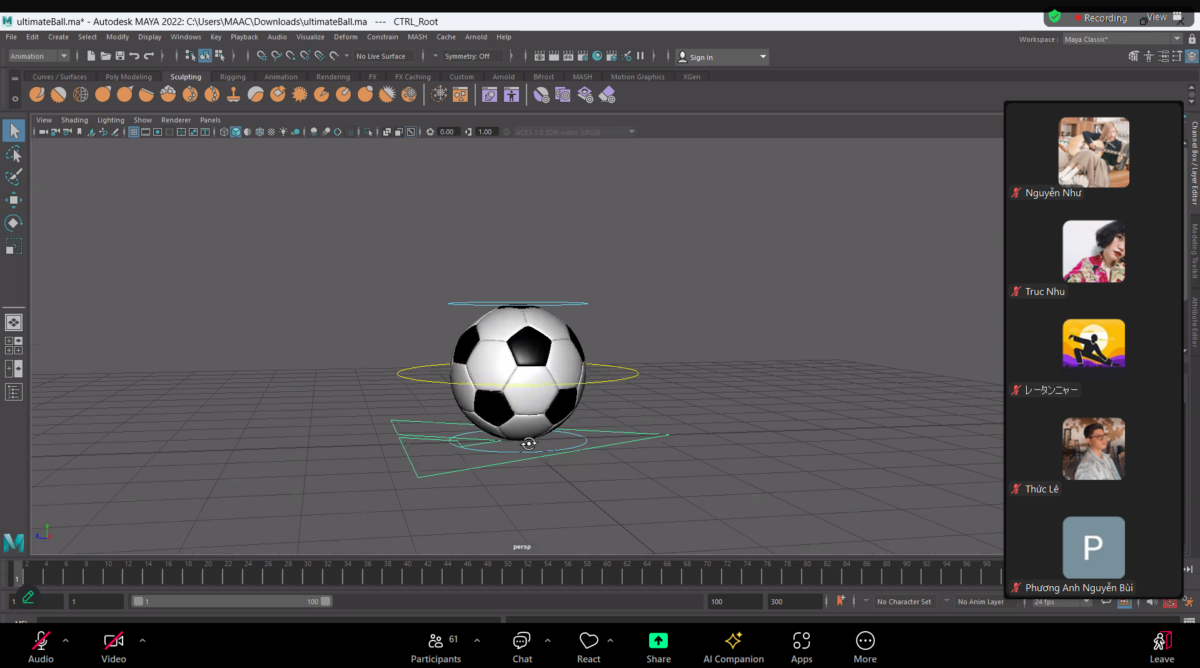Click the Save scene icon
This screenshot has width=1200, height=668.
coord(120,56)
